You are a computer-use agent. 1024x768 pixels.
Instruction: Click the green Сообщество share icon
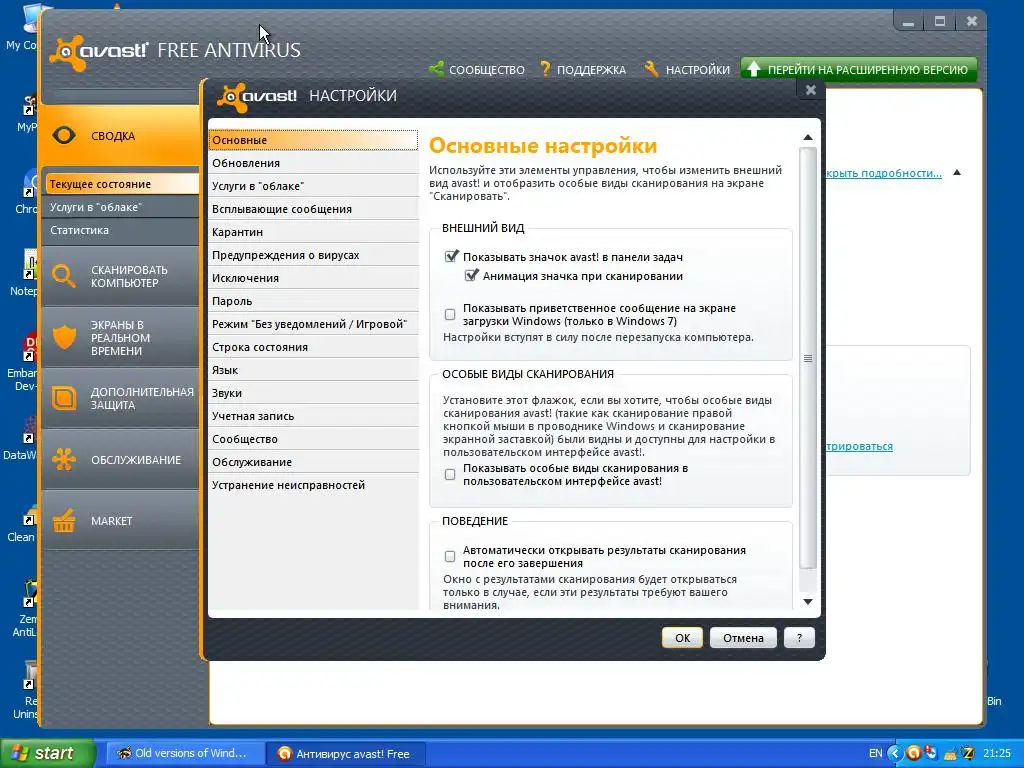pos(436,68)
